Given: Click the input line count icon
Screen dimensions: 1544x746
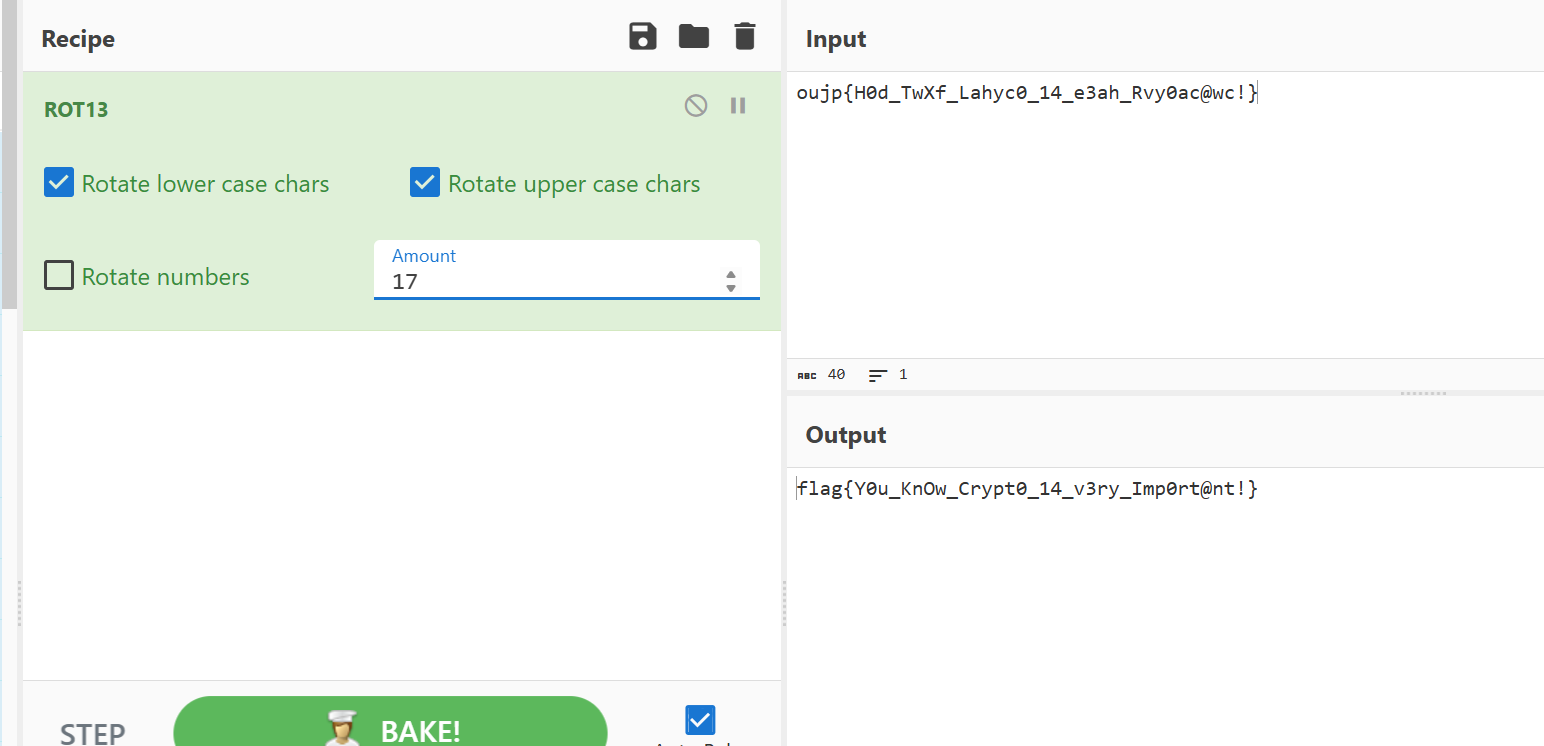Looking at the screenshot, I should 877,375.
